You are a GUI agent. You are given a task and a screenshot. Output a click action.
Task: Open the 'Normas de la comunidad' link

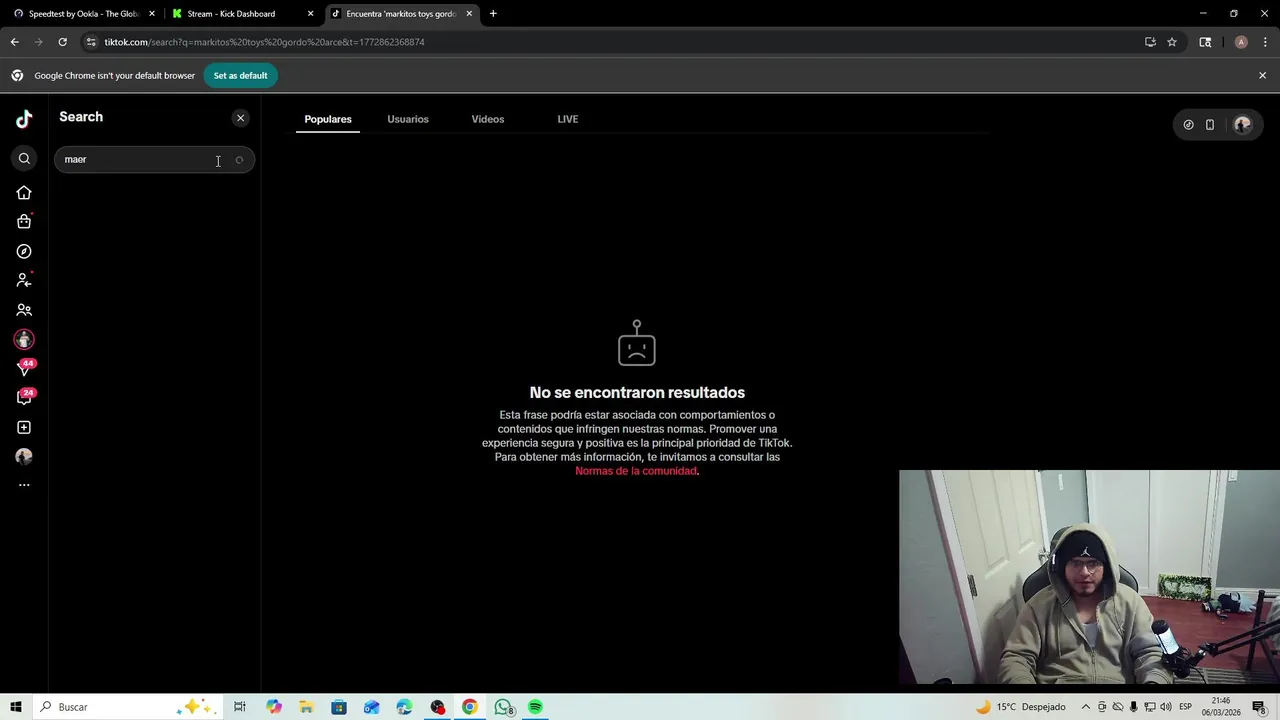(636, 471)
